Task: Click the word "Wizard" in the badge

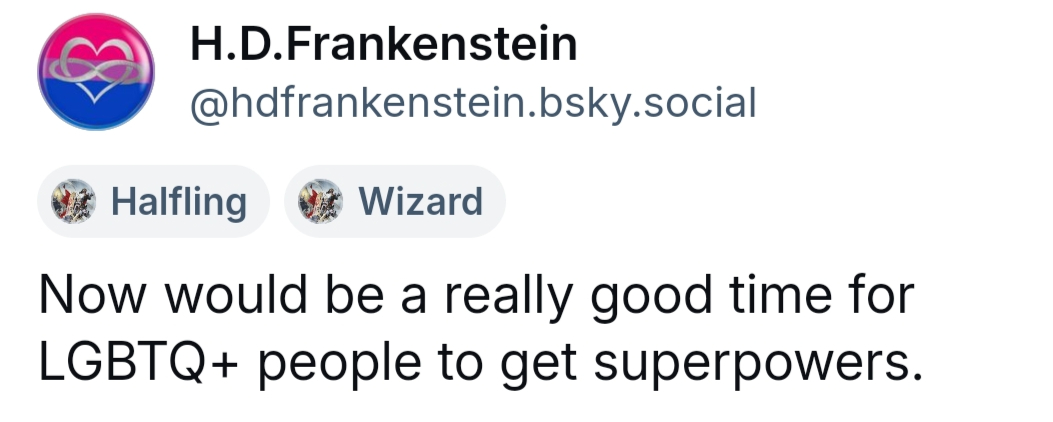Action: [x=420, y=202]
